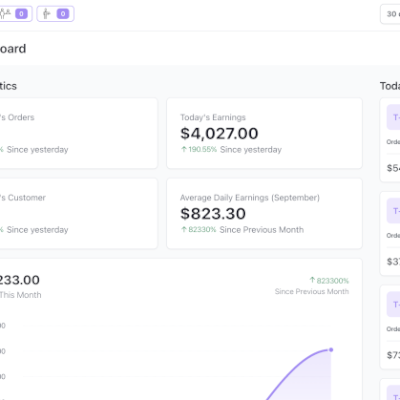The height and width of the screenshot is (400, 400).
Task: Click the 'Since Previous Month' text in Average Daily Earnings
Action: pos(262,230)
